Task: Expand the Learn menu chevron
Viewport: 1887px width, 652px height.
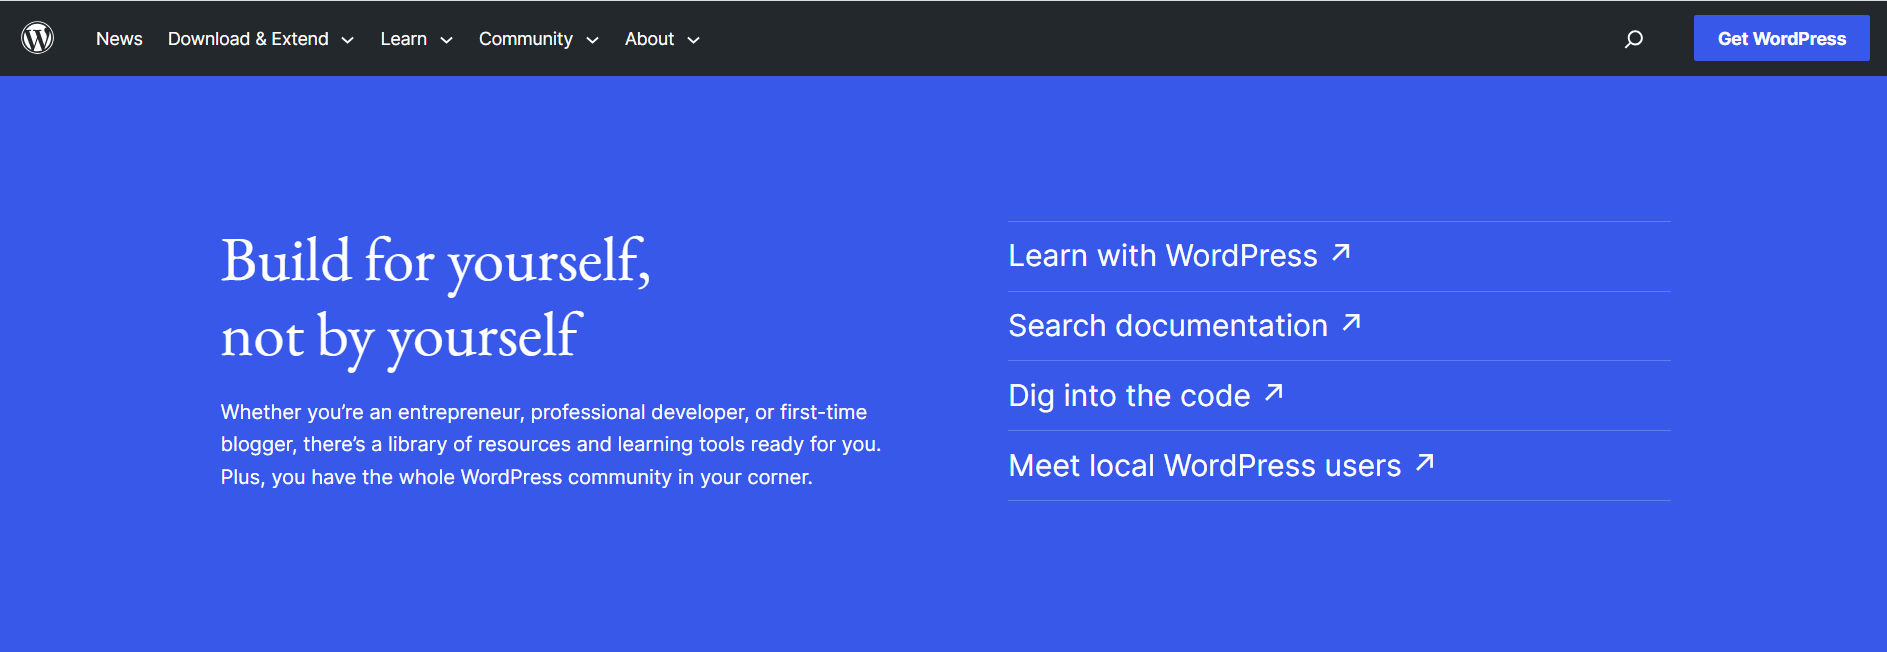Action: coord(447,40)
